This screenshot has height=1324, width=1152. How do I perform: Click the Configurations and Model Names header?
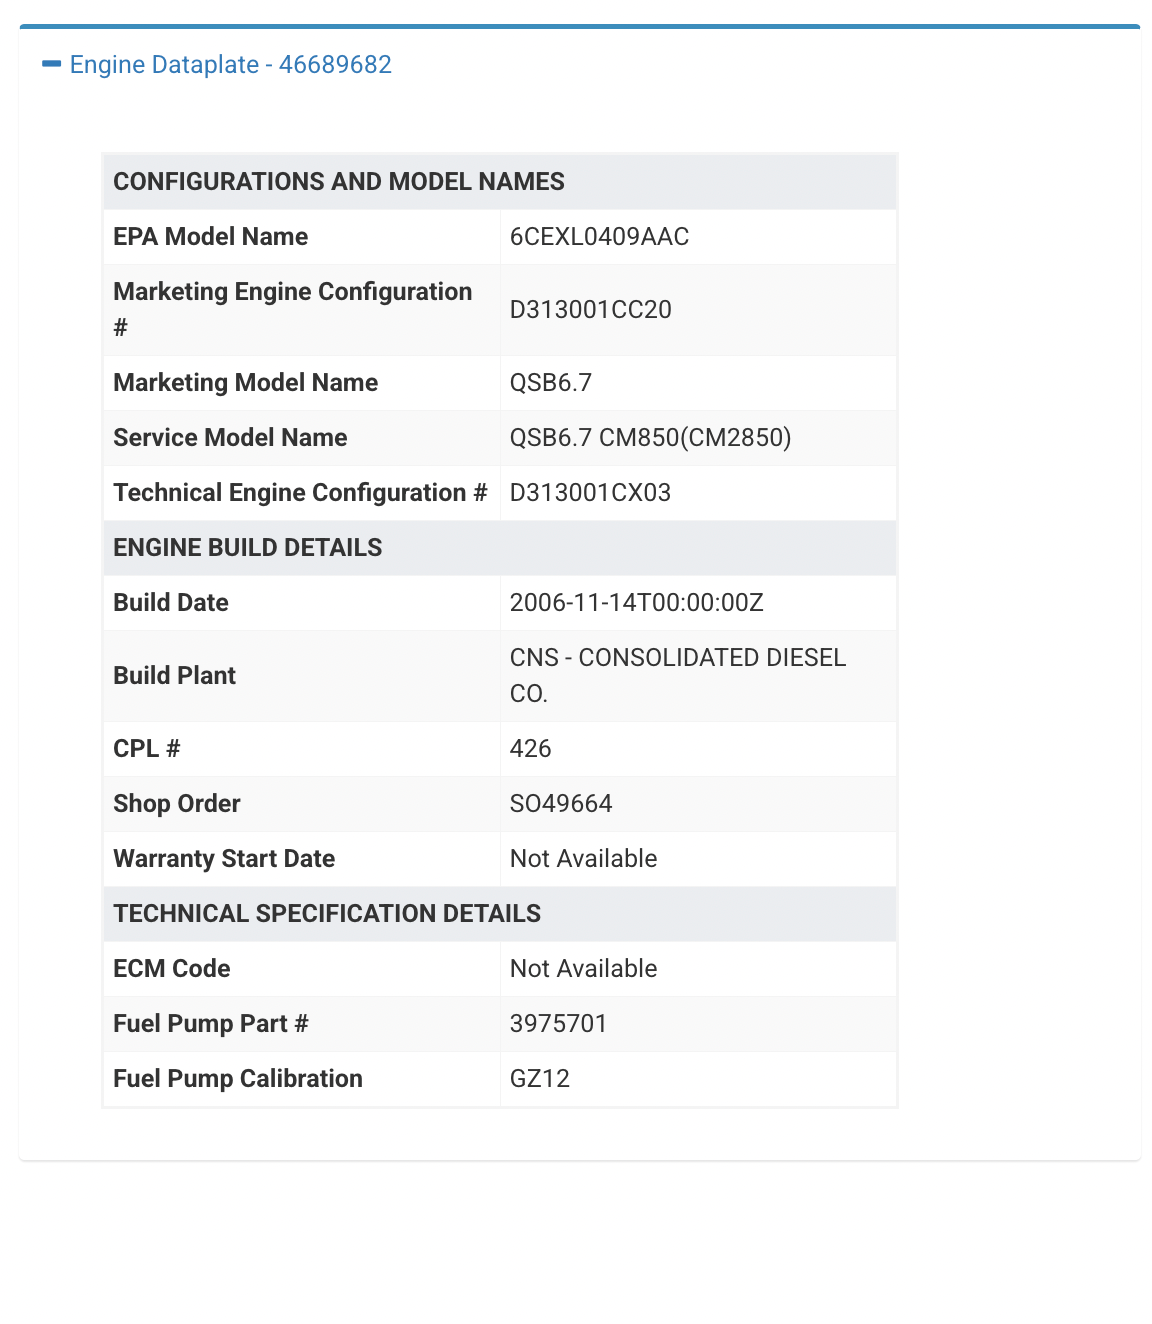point(339,182)
